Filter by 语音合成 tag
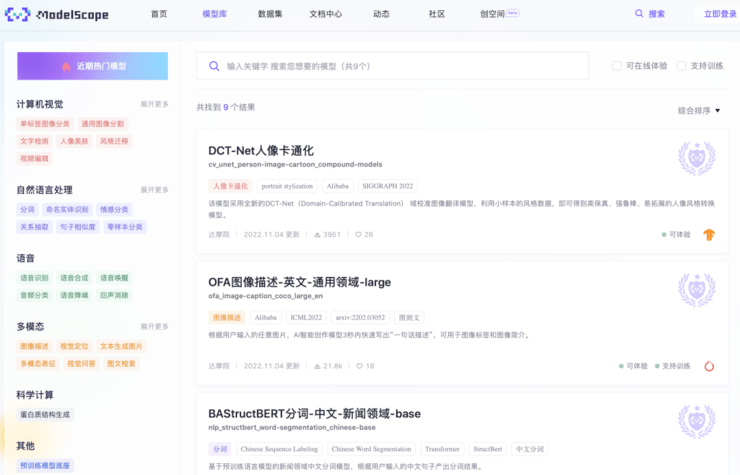The image size is (740, 475). [74, 278]
